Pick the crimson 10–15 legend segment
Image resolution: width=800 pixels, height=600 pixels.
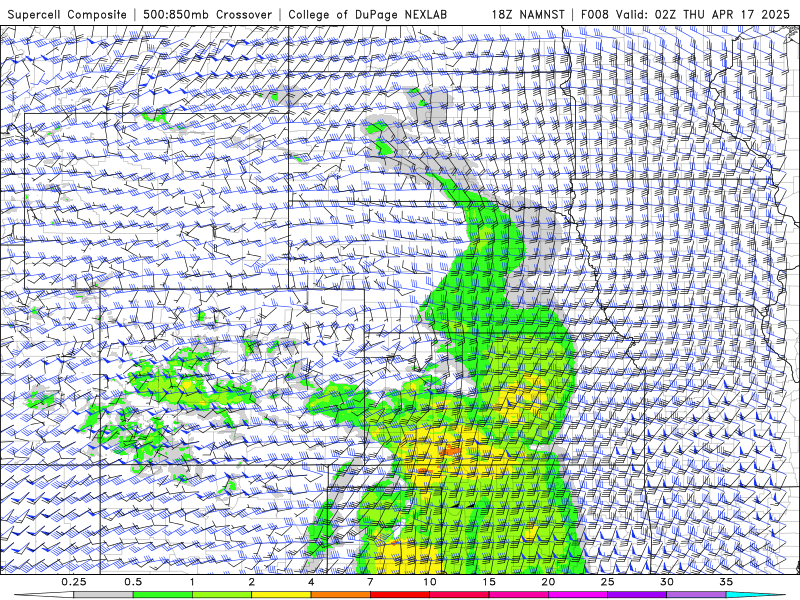[459, 595]
